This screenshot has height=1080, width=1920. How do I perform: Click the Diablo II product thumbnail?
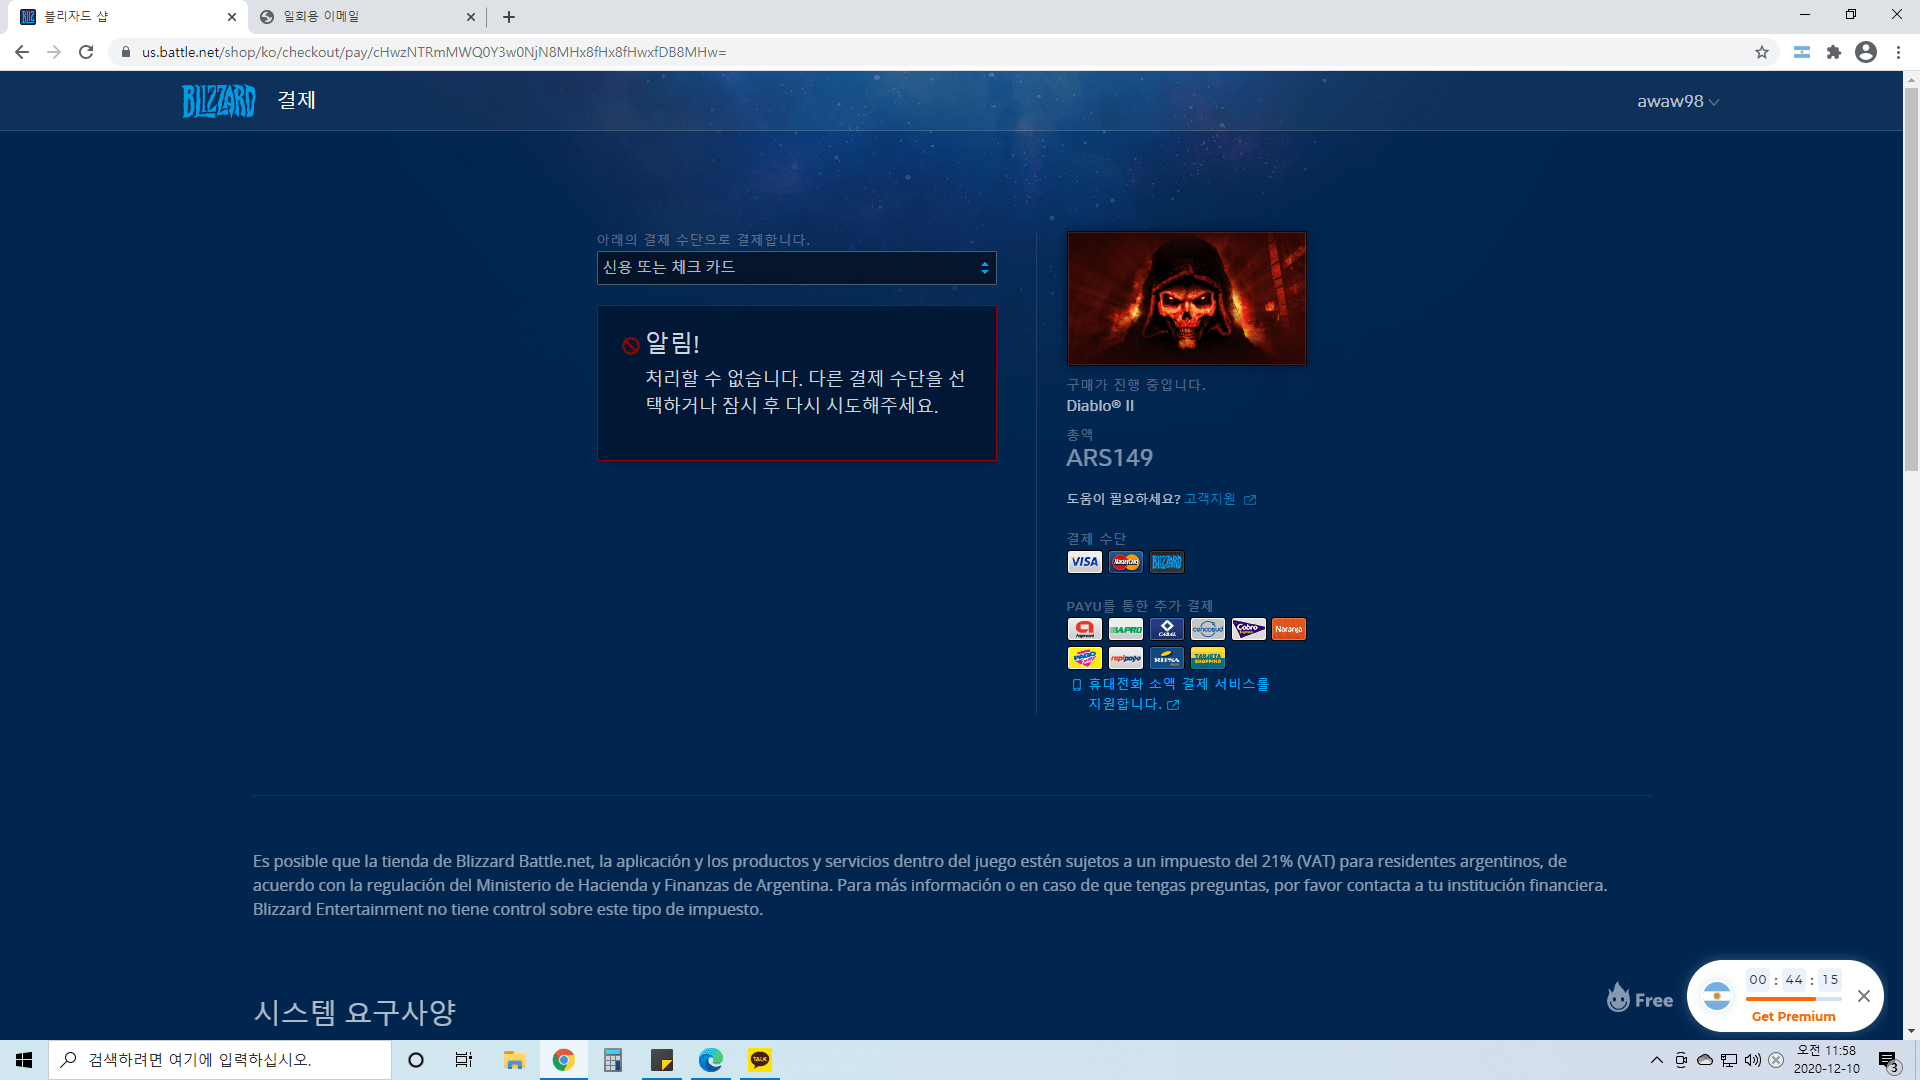tap(1186, 298)
